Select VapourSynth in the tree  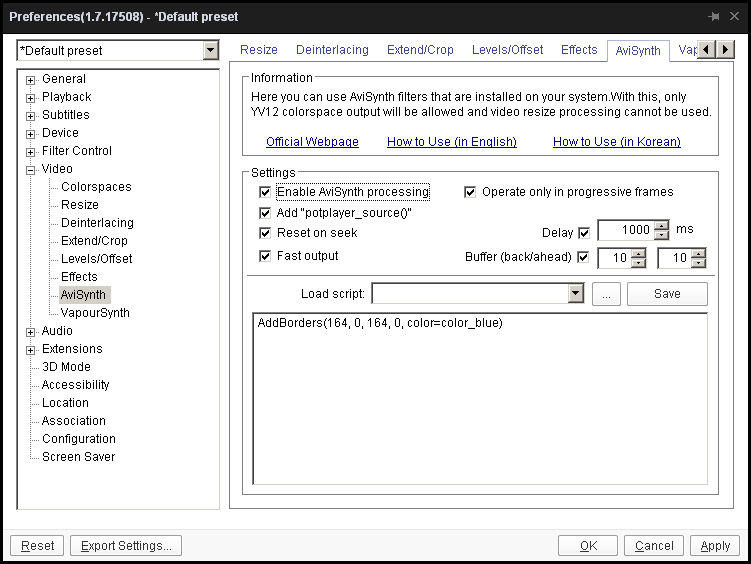pyautogui.click(x=95, y=313)
